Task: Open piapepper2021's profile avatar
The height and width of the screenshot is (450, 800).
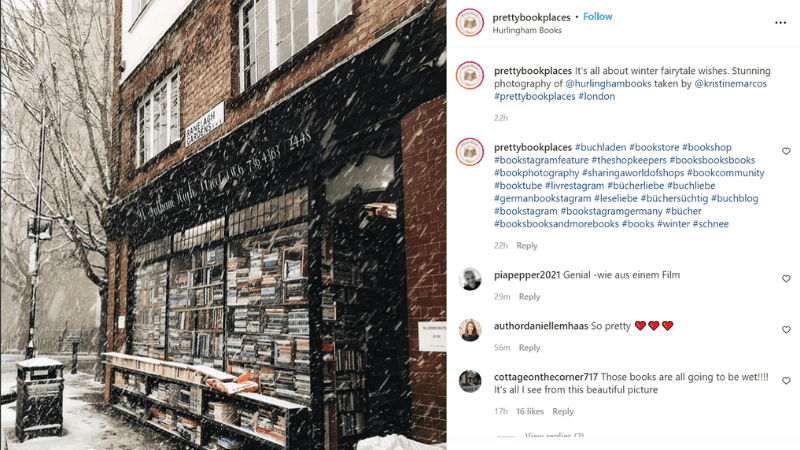Action: [x=469, y=279]
